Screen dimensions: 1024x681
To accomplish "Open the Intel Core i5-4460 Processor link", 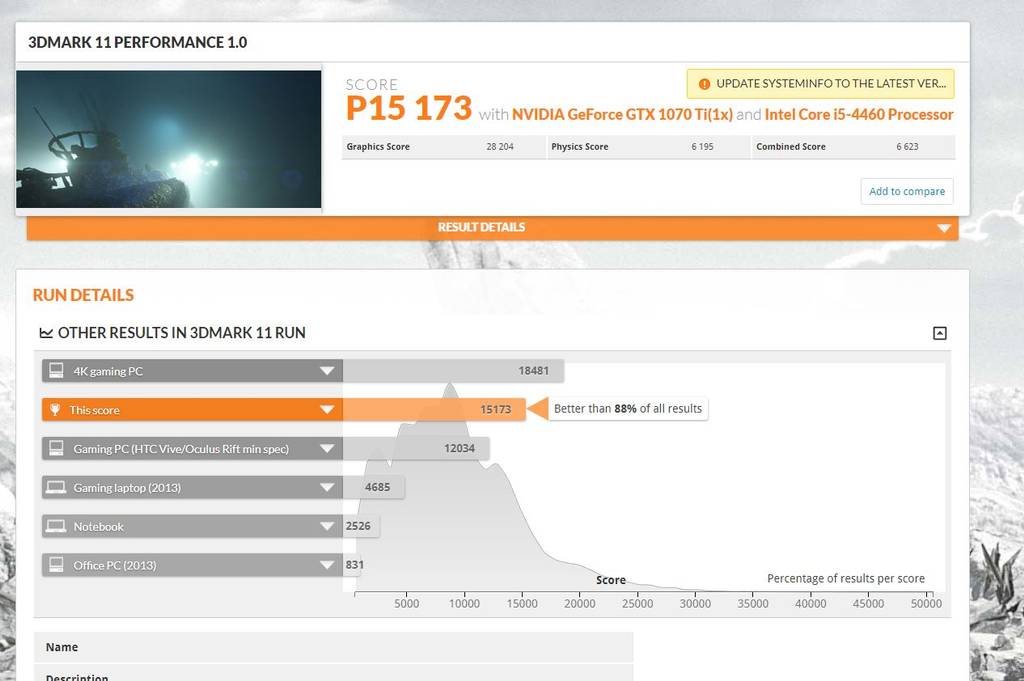I will tap(859, 115).
